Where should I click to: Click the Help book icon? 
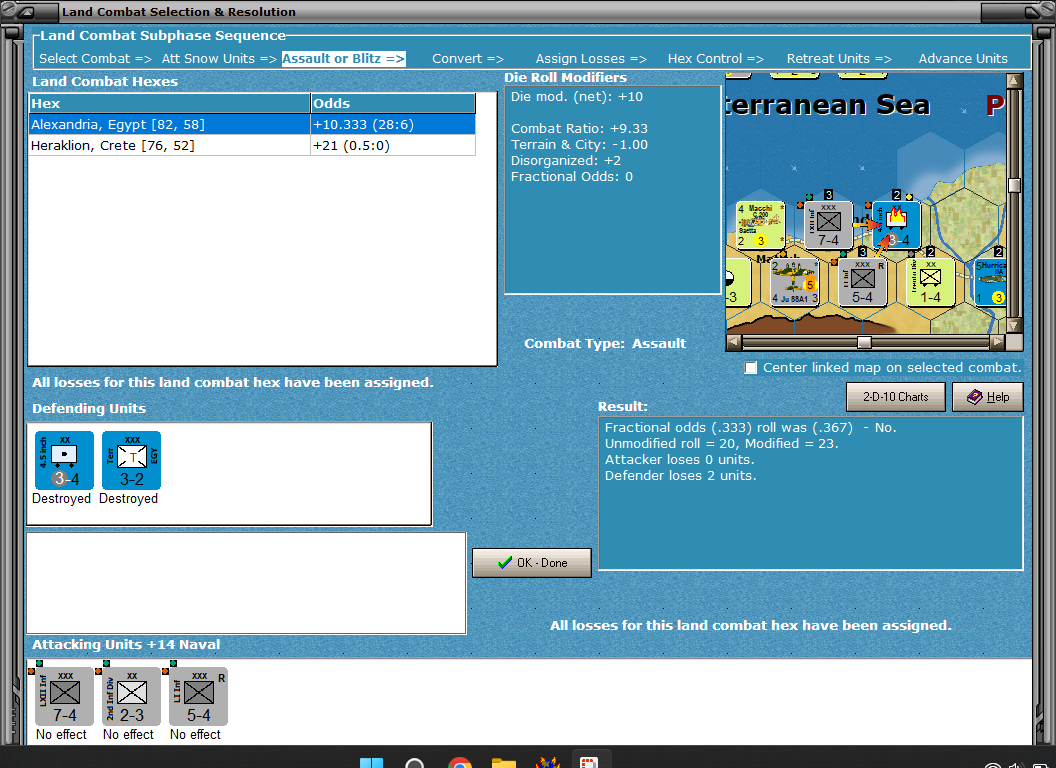[975, 397]
